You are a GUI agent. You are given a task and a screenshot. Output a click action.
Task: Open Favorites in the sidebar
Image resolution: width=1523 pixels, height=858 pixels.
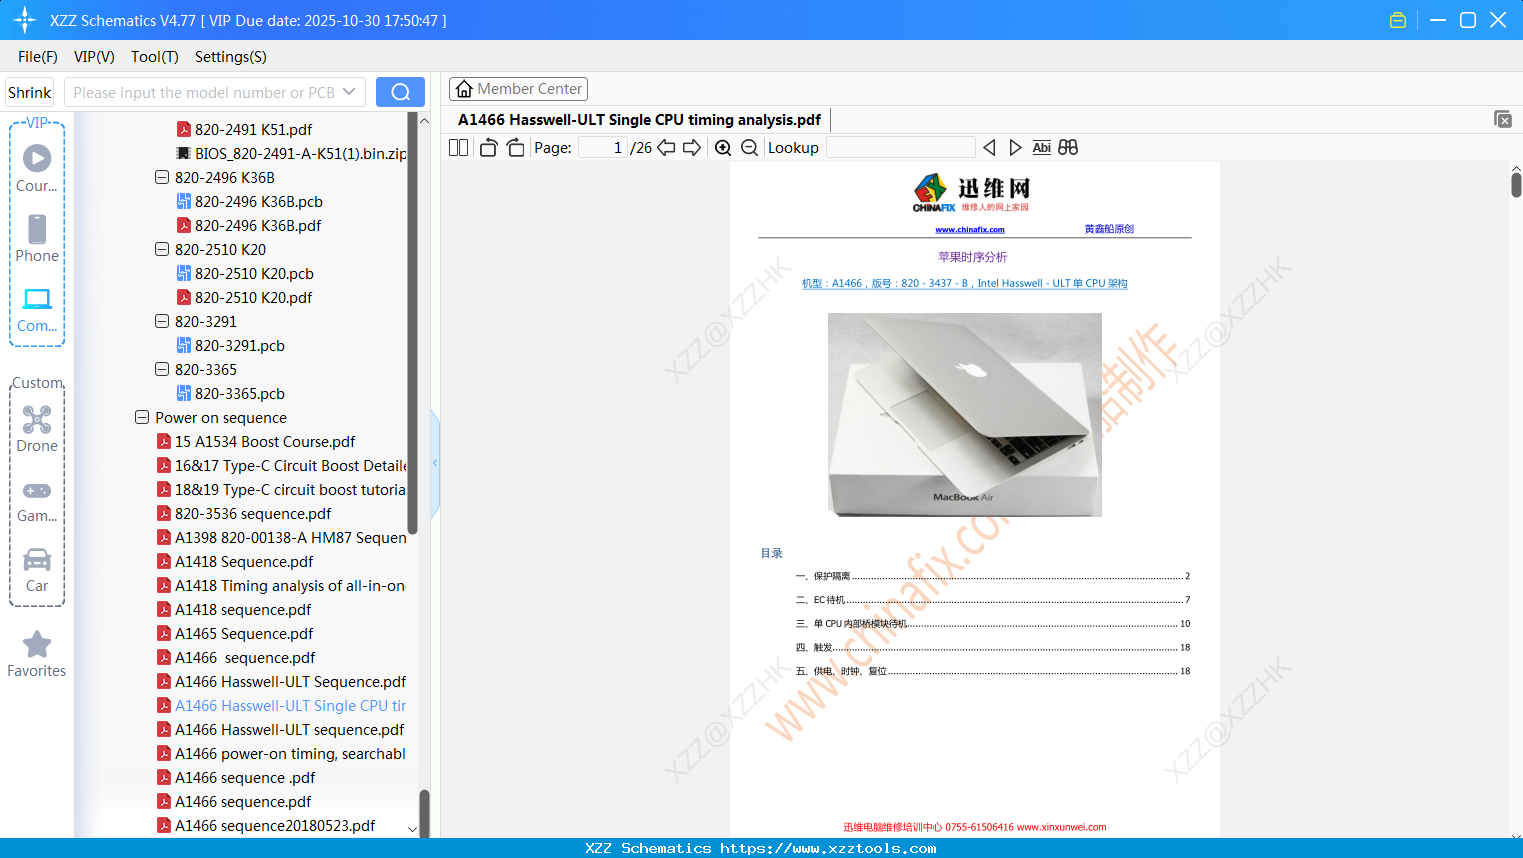(x=37, y=654)
